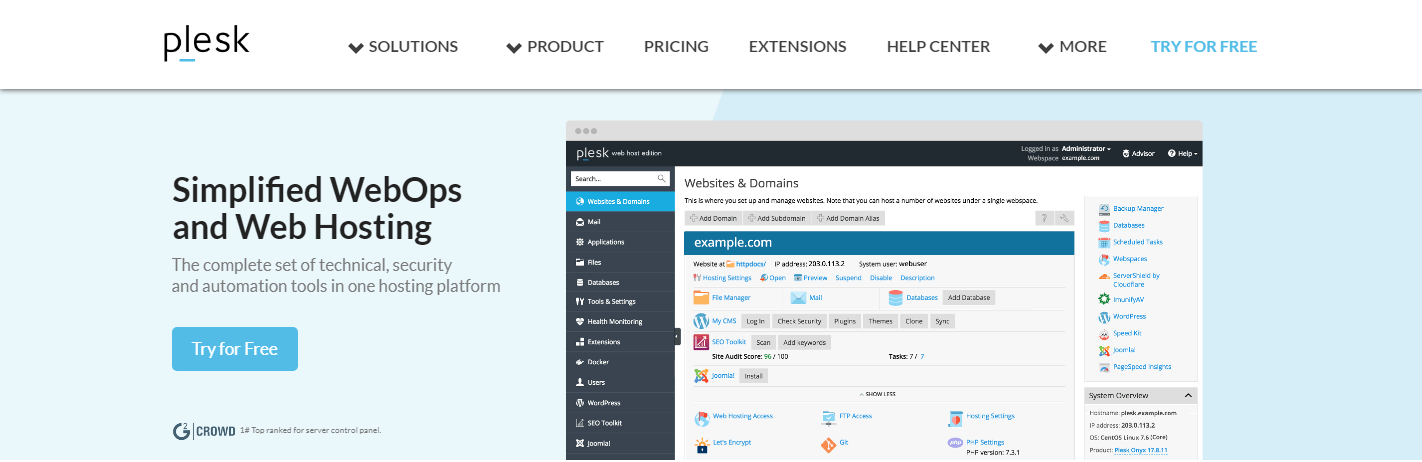This screenshot has height=462, width=1422.
Task: Open Files in the left sidebar
Action: (x=620, y=261)
